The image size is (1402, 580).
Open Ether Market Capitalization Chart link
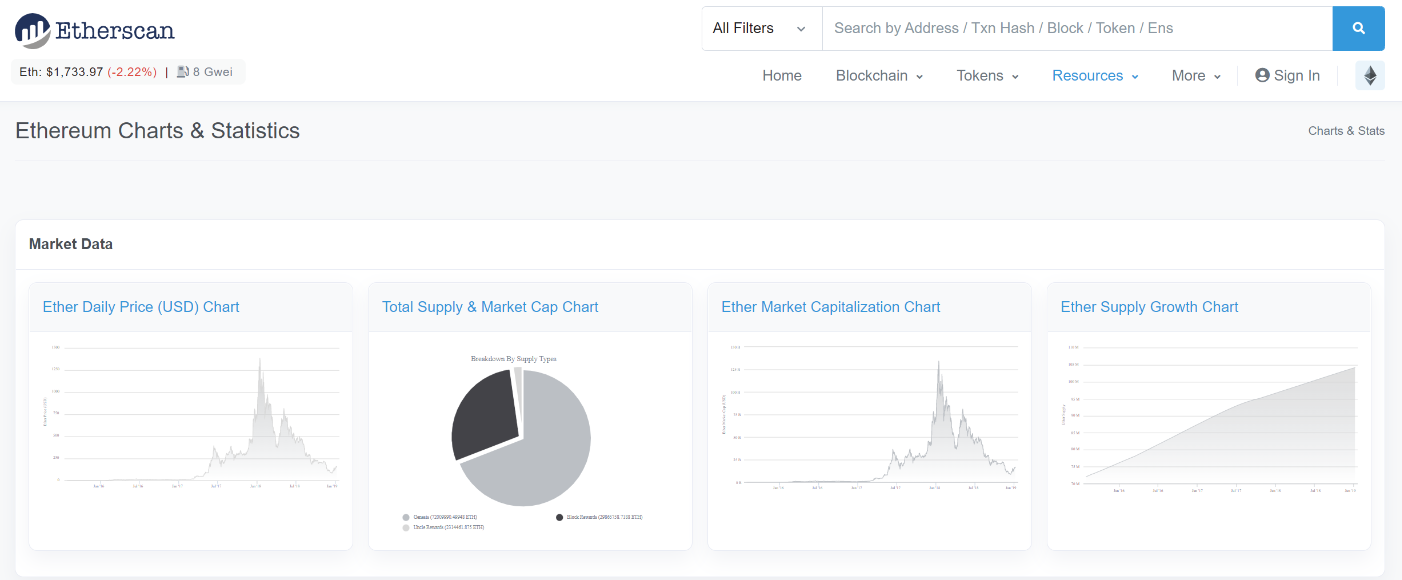click(x=830, y=307)
